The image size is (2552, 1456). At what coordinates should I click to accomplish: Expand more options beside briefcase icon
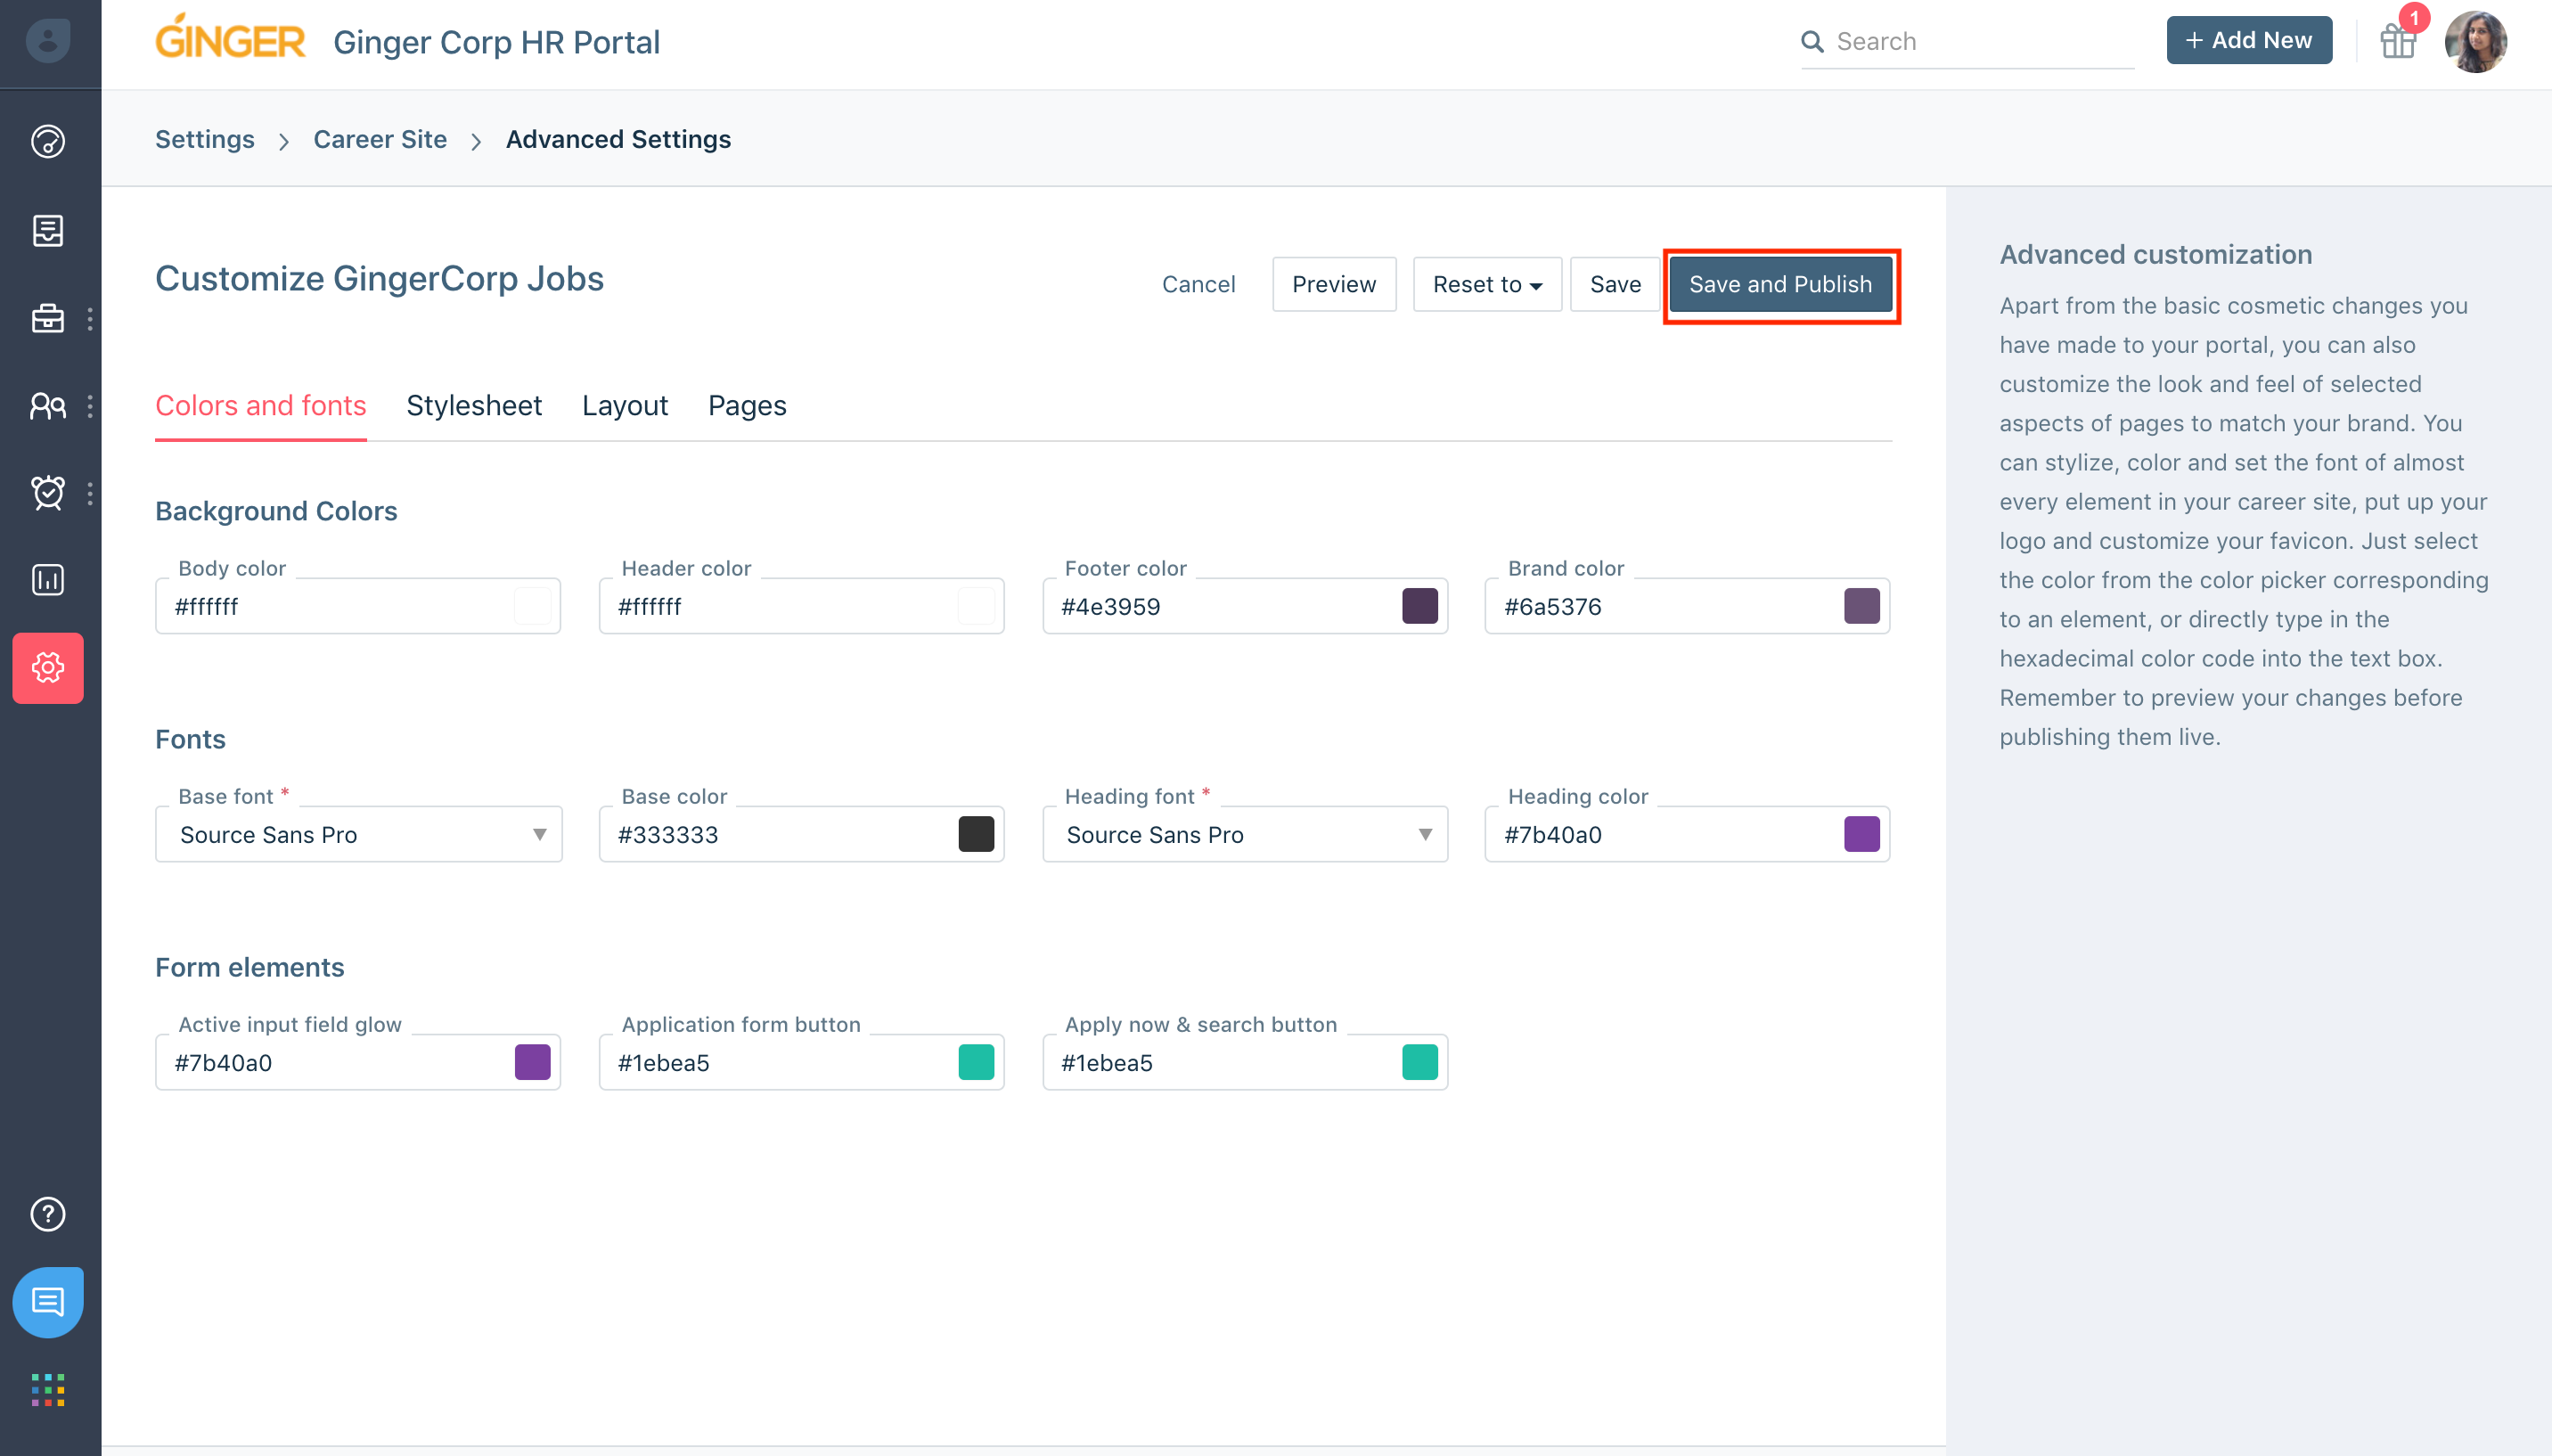90,319
